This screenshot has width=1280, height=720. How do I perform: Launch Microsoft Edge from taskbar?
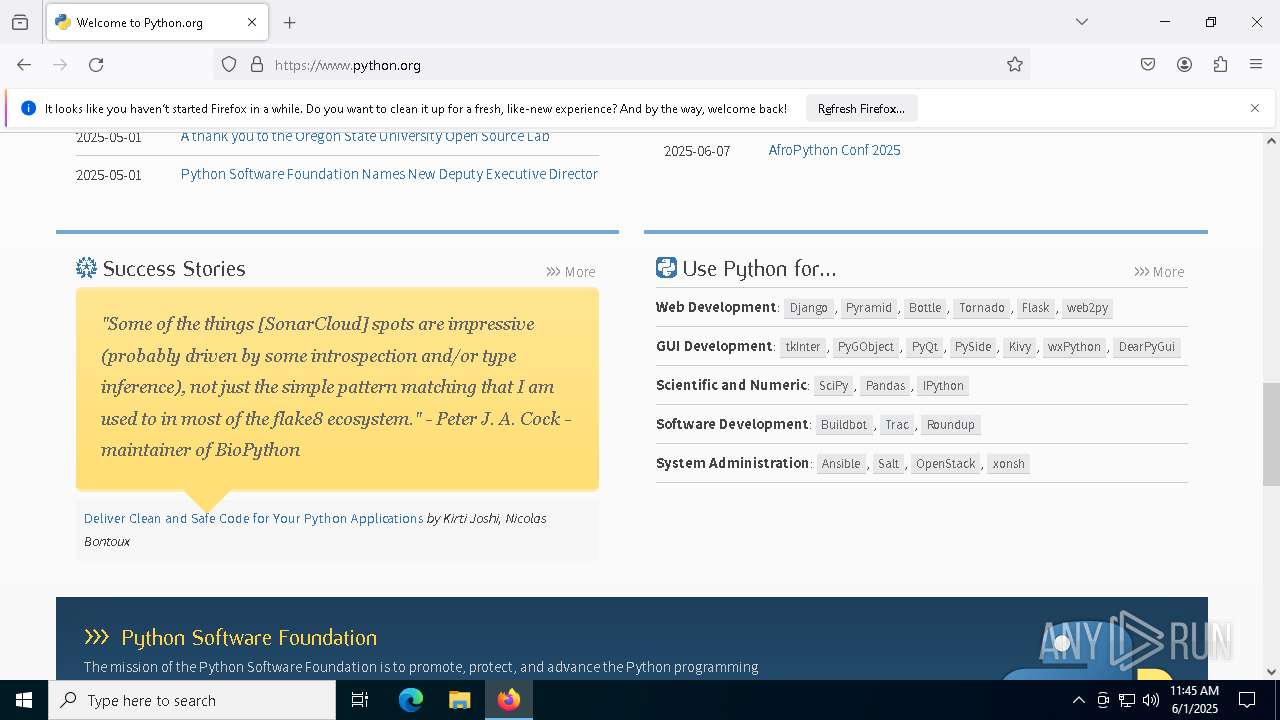point(411,700)
